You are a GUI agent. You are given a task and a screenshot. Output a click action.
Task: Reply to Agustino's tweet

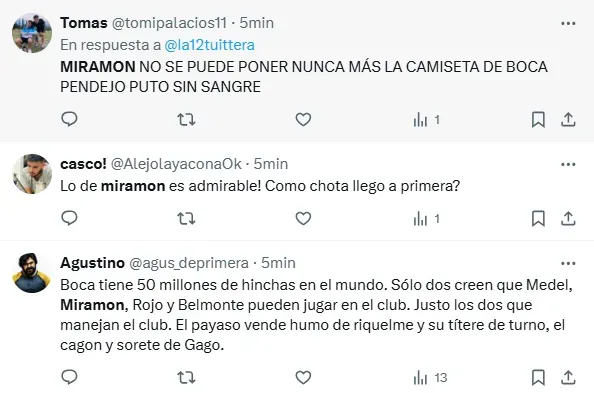pyautogui.click(x=69, y=377)
